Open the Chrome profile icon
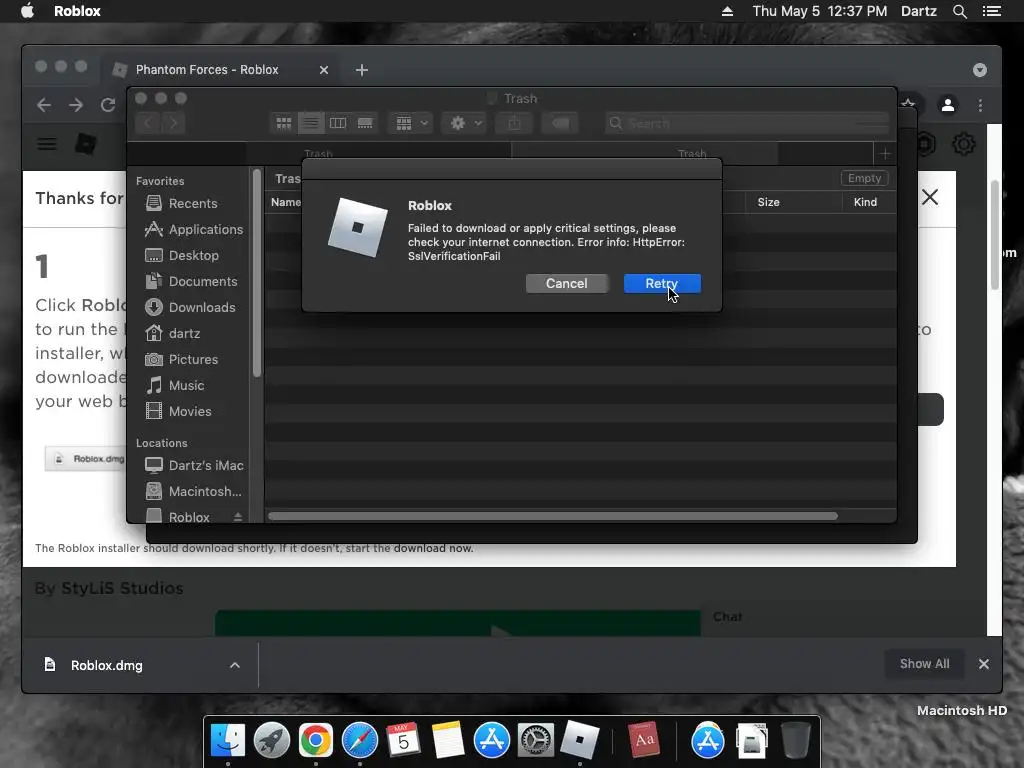 point(948,105)
